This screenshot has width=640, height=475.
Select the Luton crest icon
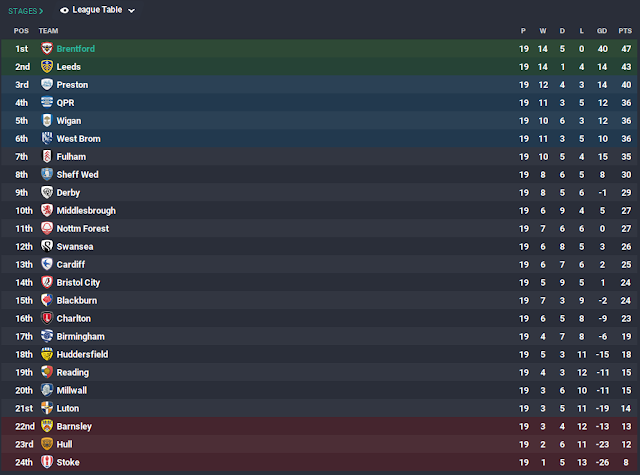click(x=47, y=408)
